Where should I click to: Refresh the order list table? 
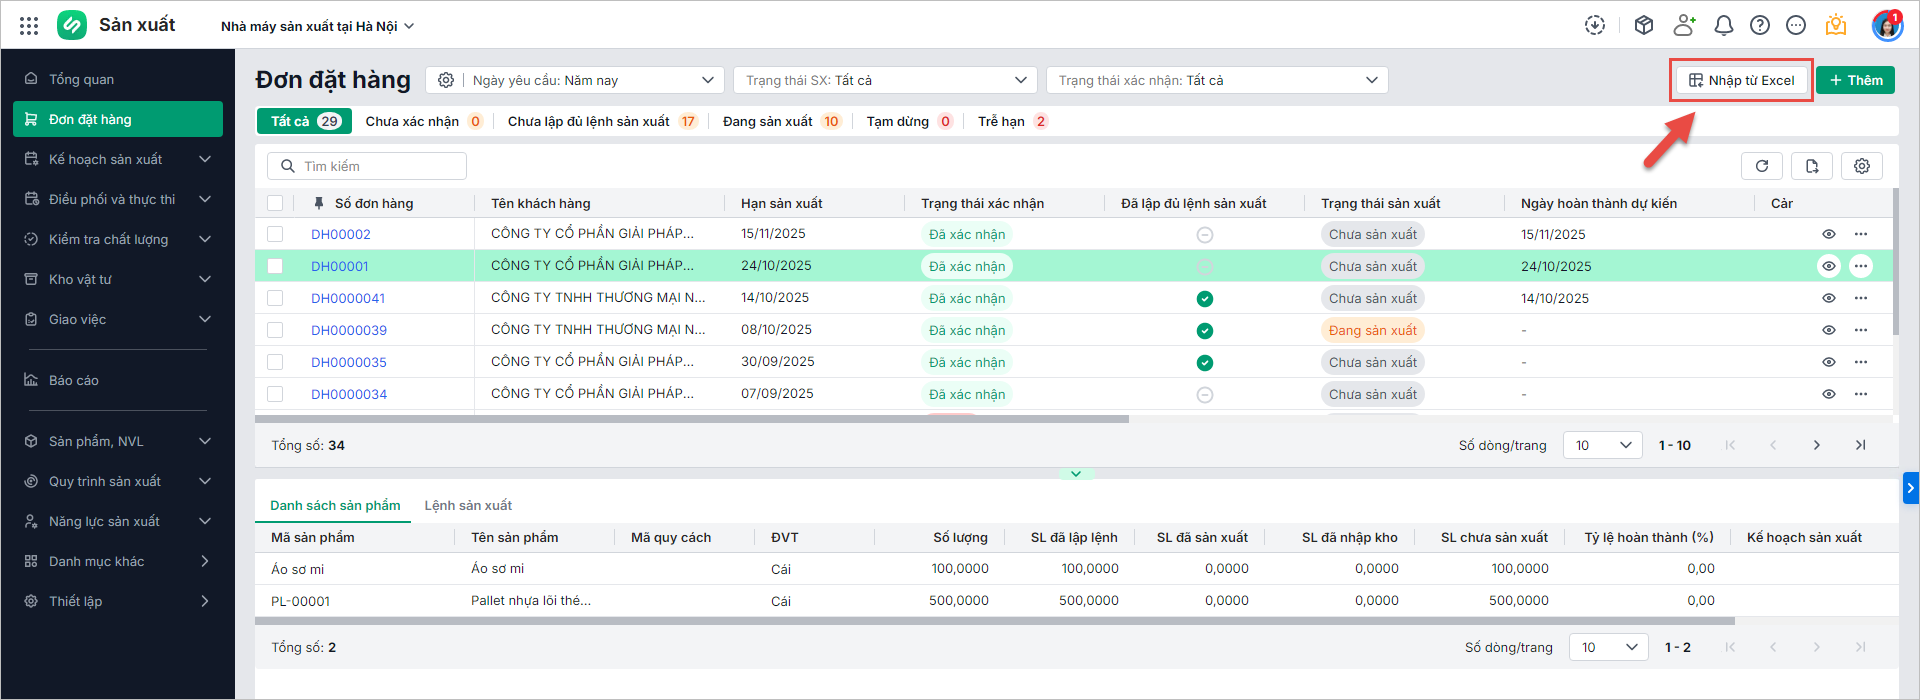1762,166
